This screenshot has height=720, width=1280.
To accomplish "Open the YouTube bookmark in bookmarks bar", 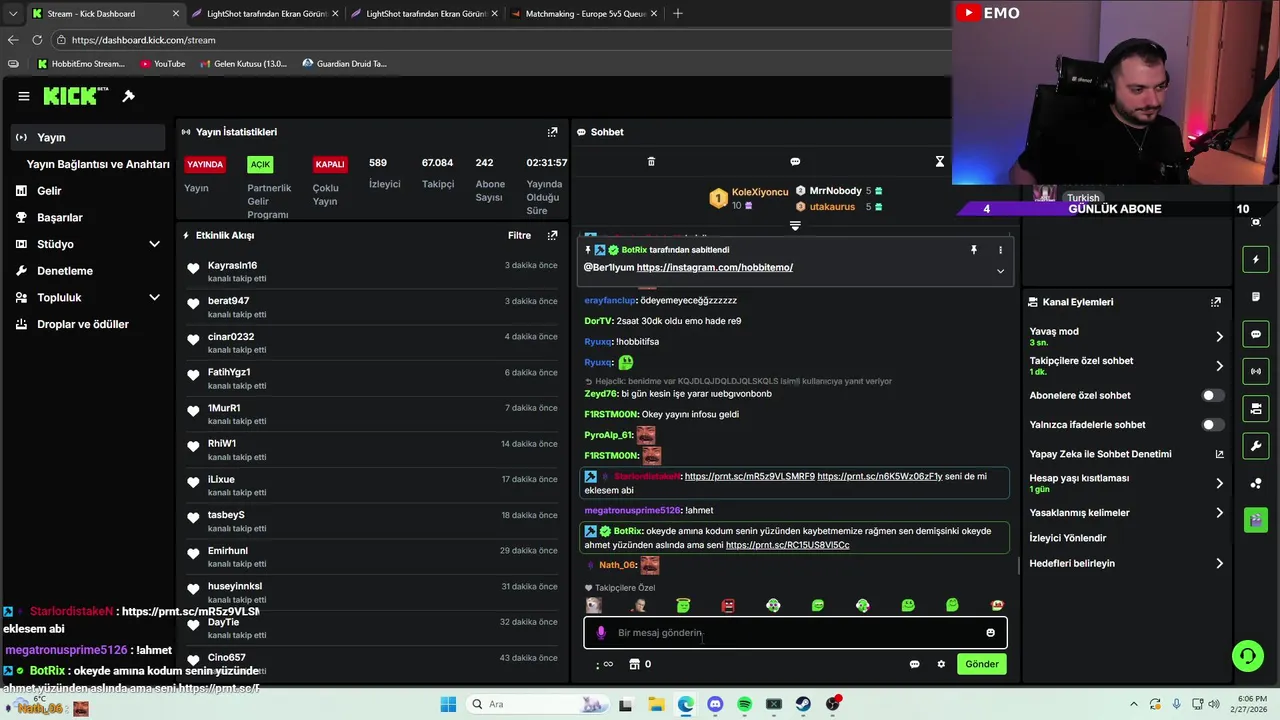I will point(162,64).
